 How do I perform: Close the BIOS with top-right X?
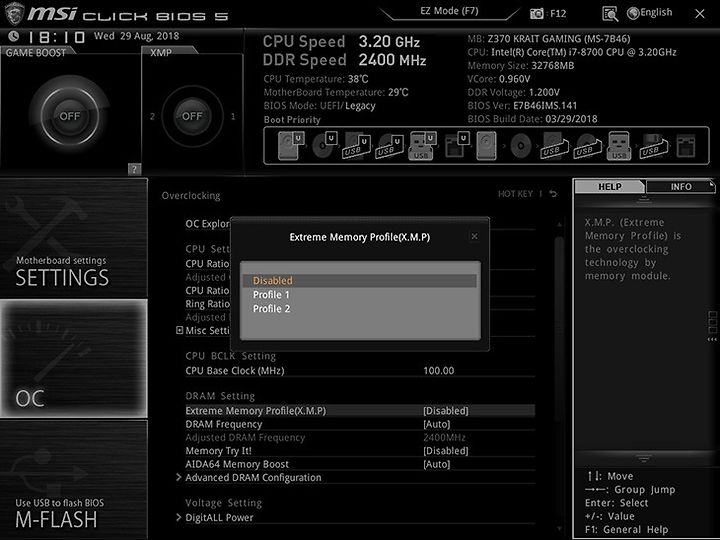[x=699, y=14]
